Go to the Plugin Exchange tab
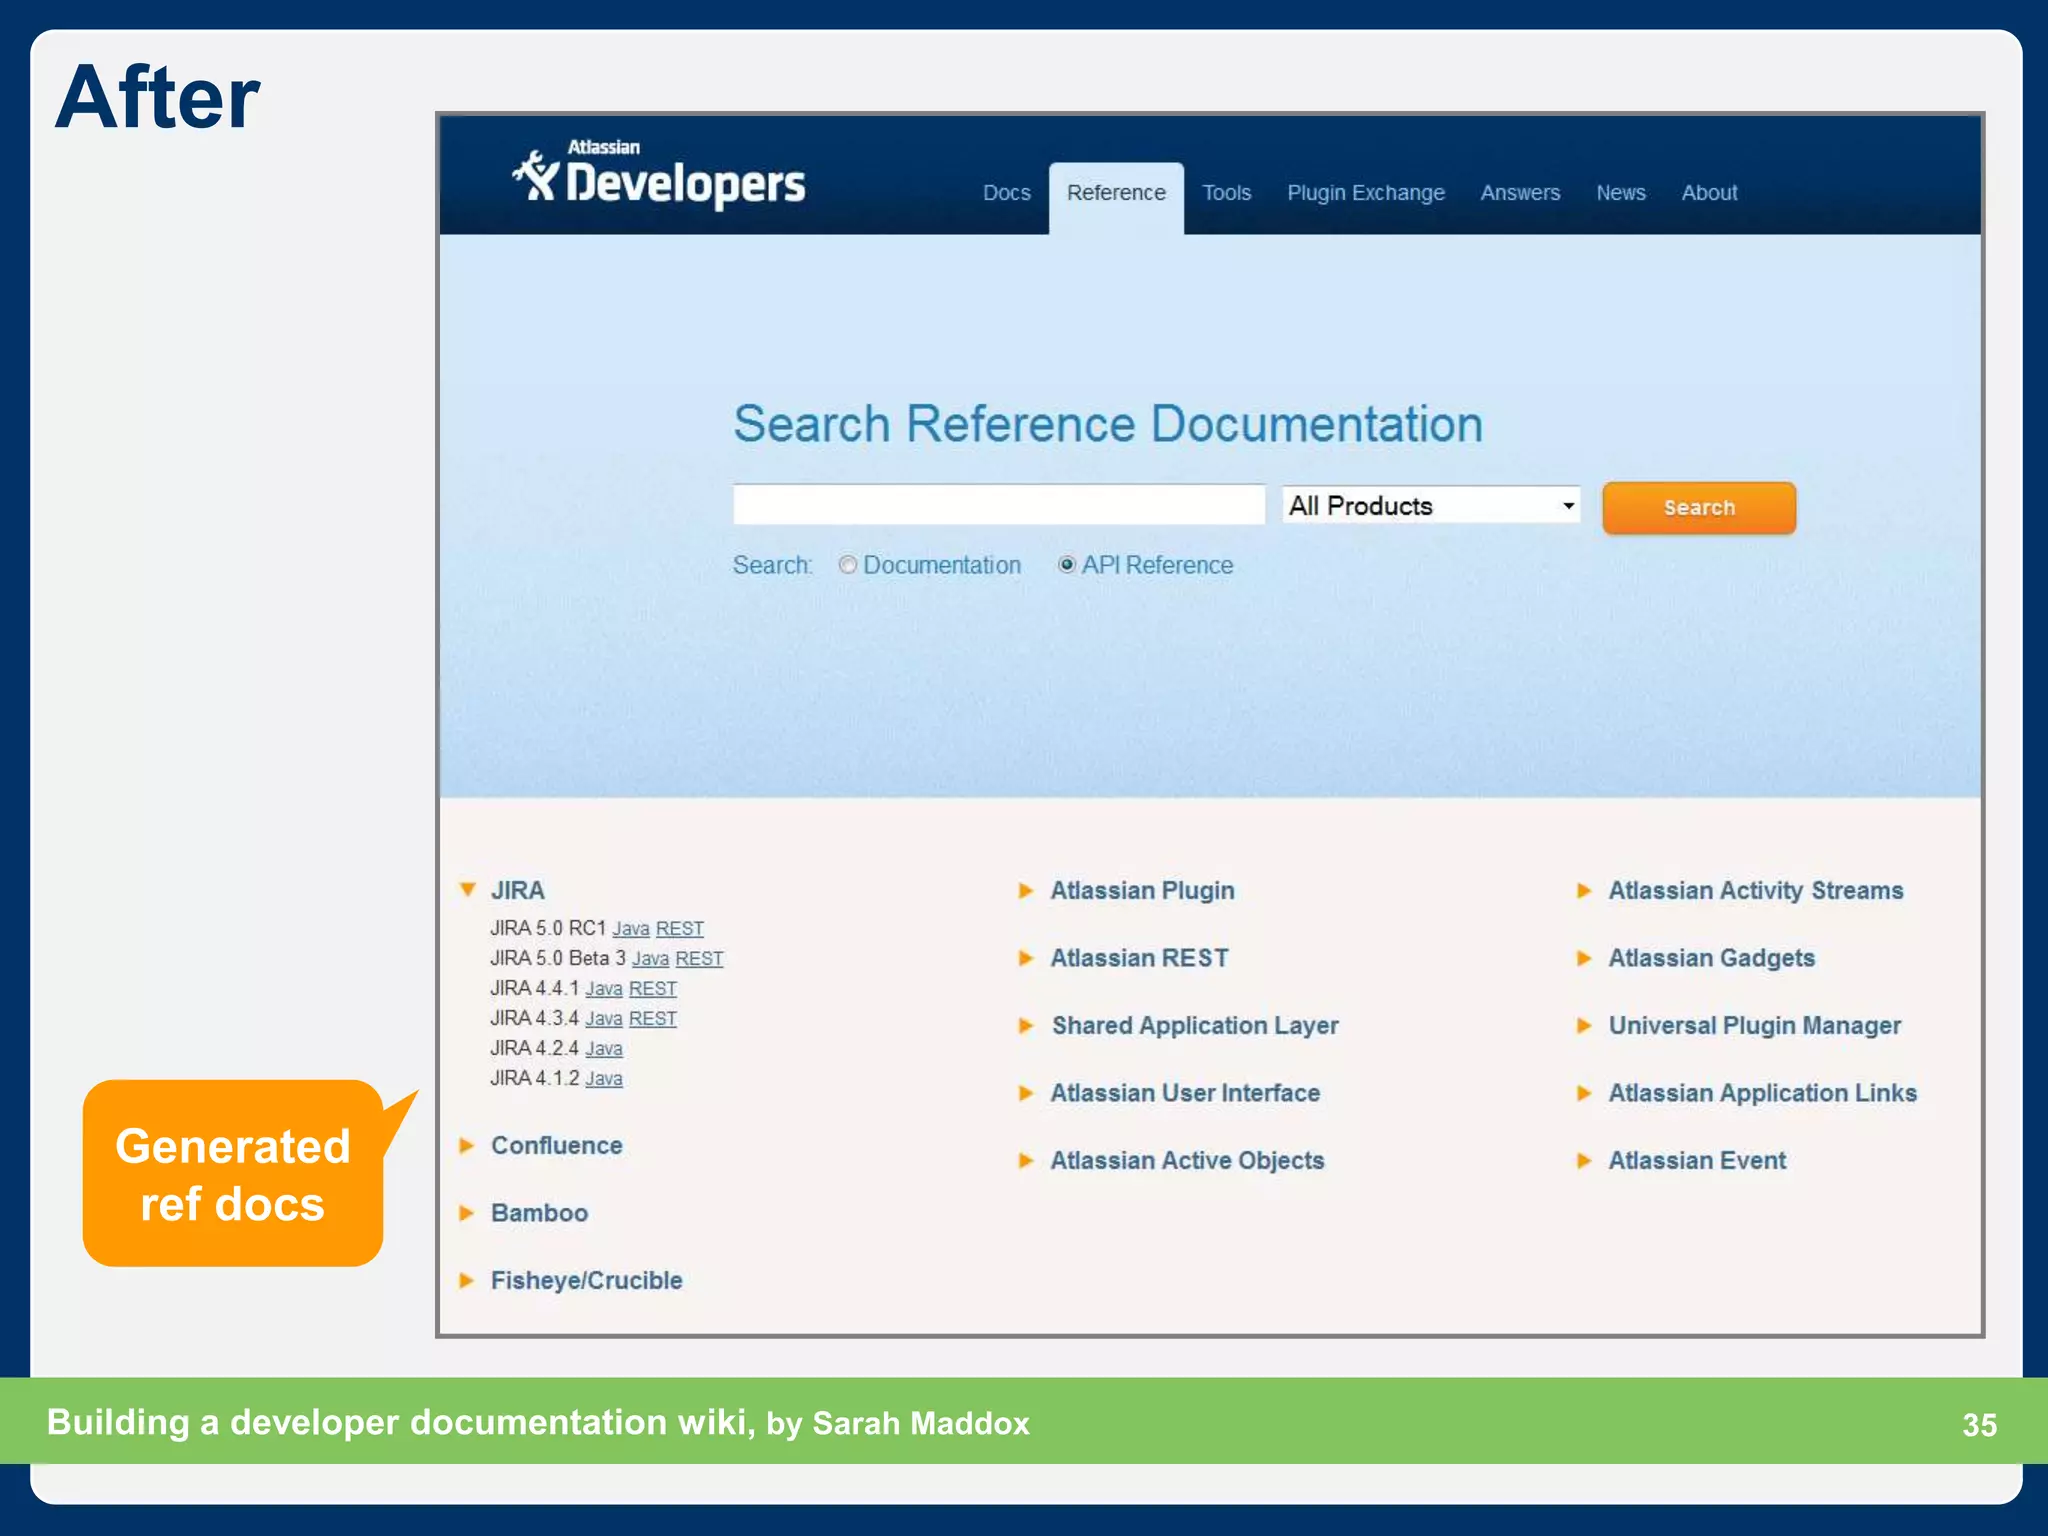Viewport: 2048px width, 1536px height. pyautogui.click(x=1366, y=193)
